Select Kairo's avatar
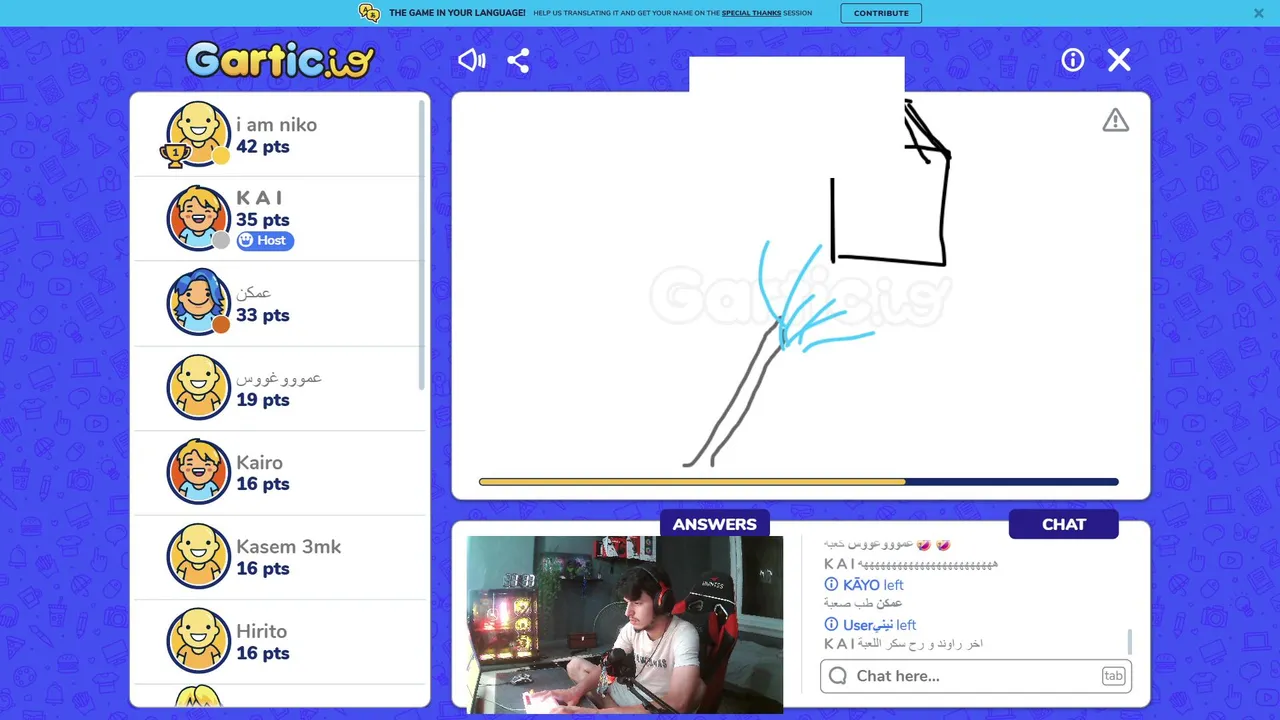This screenshot has height=720, width=1280. click(198, 472)
